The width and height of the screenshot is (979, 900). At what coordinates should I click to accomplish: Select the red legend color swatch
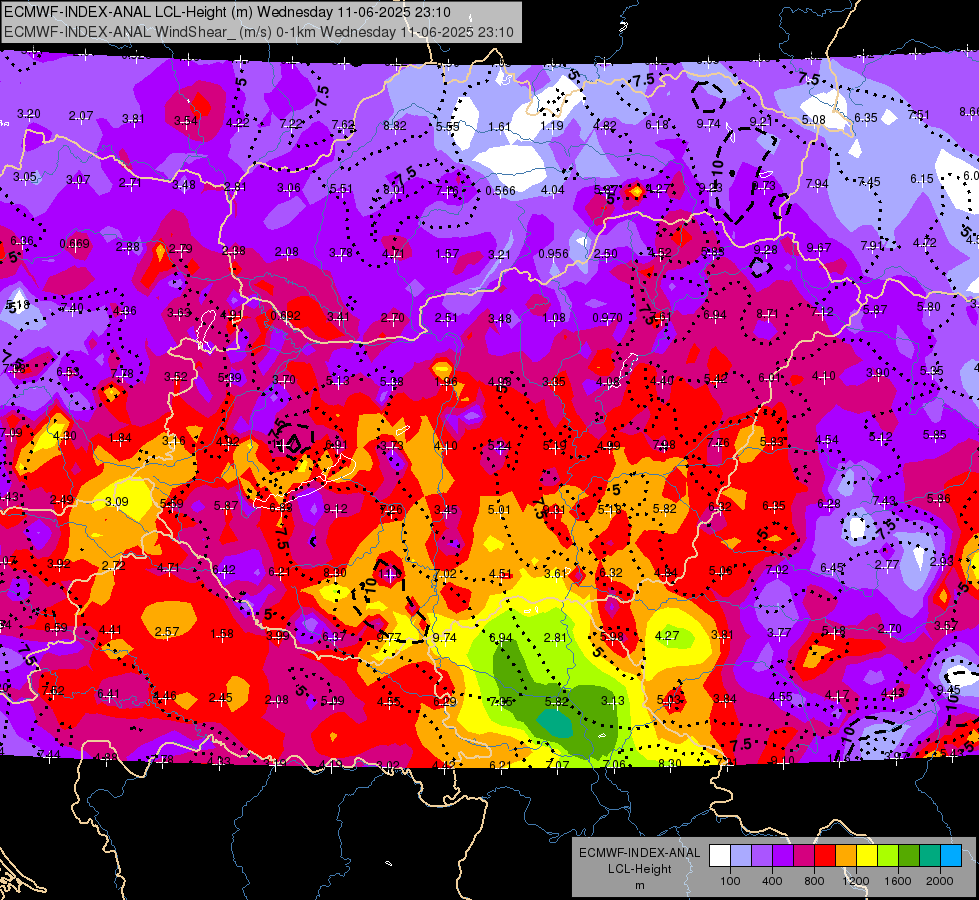click(825, 856)
